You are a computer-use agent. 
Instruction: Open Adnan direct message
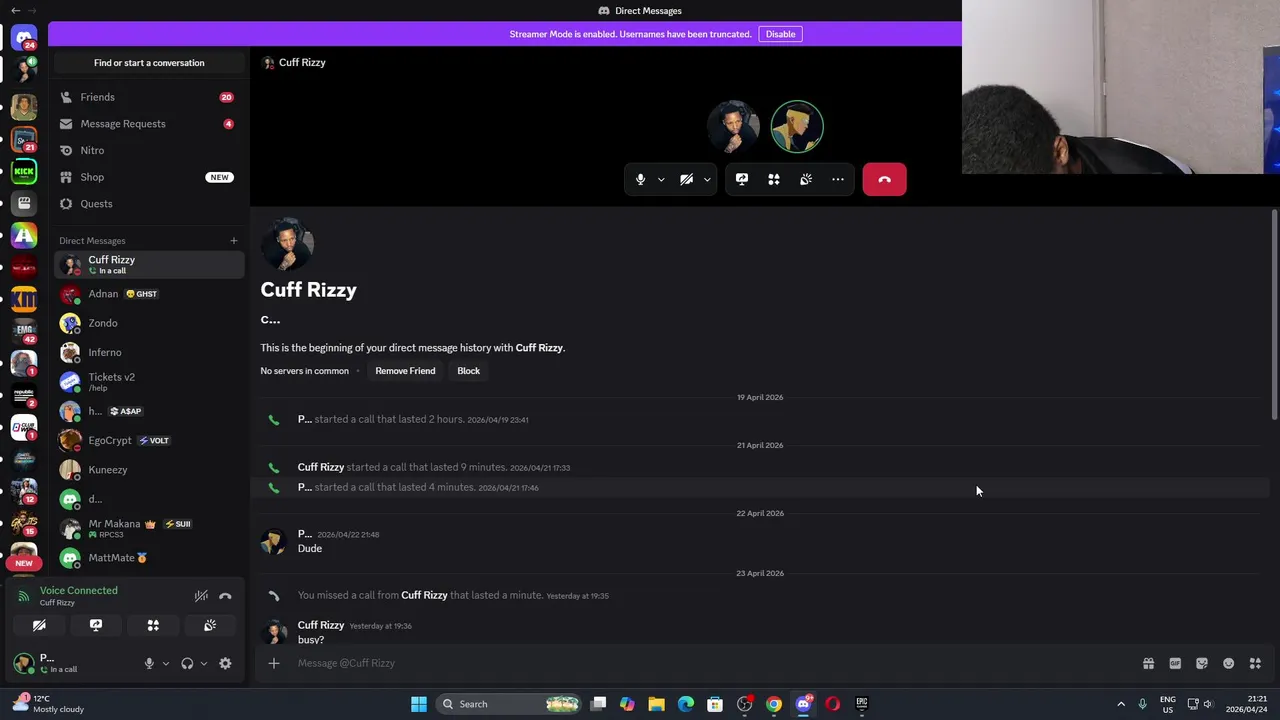[x=149, y=294]
